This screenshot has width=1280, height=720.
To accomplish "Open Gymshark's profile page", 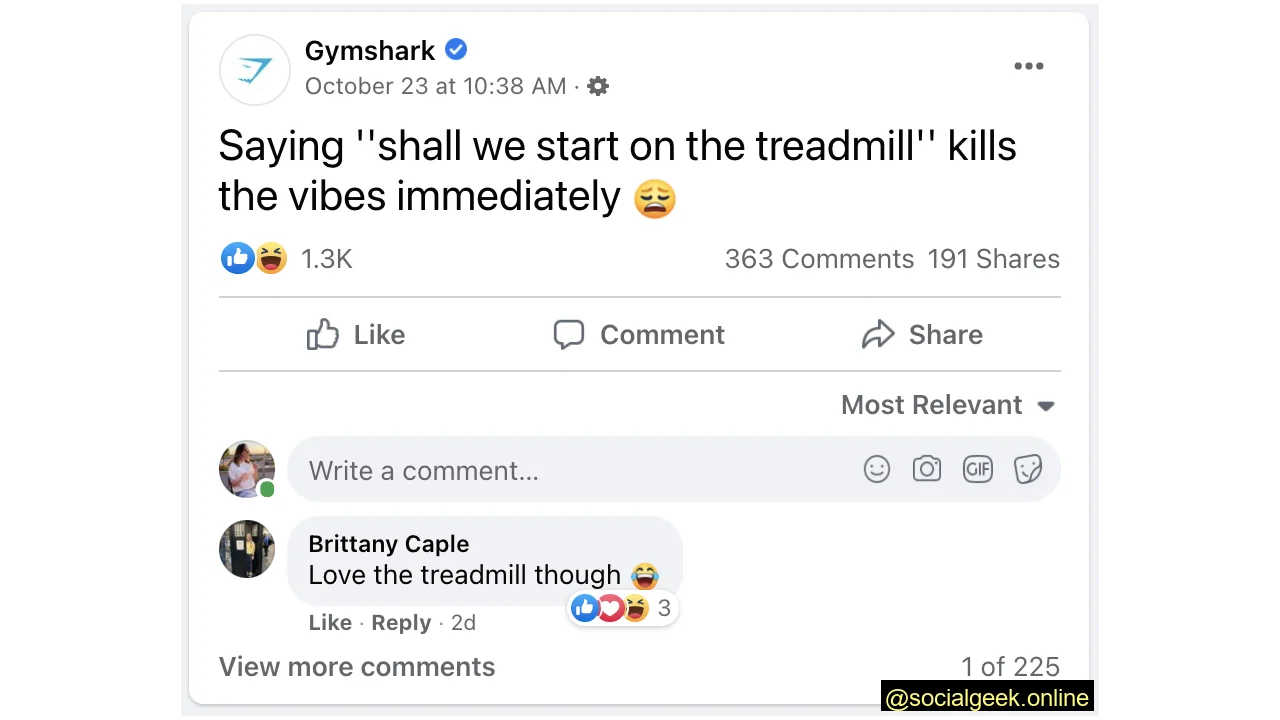I will (369, 50).
